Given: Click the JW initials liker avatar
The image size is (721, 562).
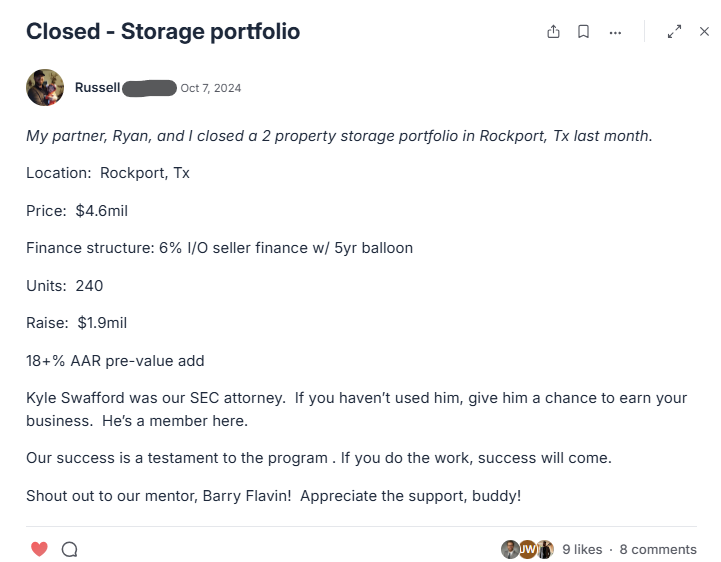Looking at the screenshot, I should [527, 549].
